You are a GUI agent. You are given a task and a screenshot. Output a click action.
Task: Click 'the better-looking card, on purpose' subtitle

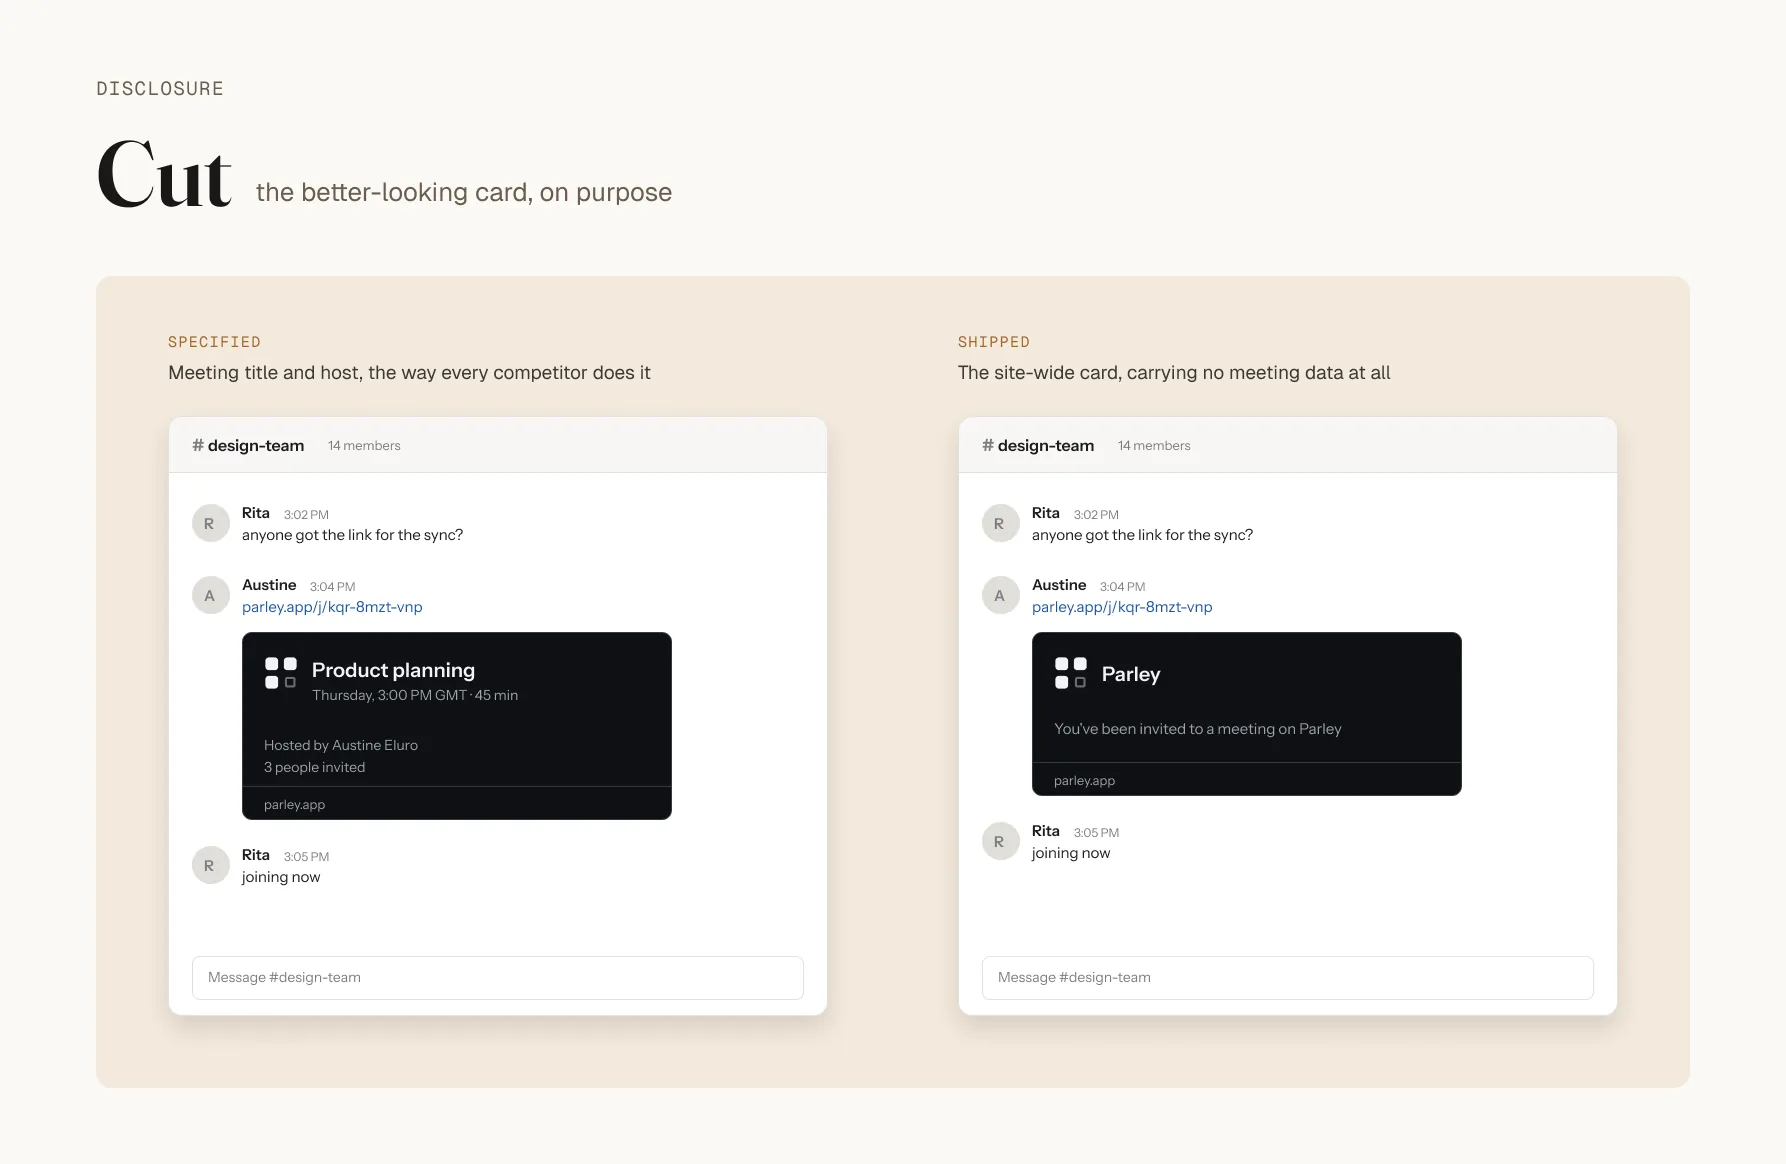pyautogui.click(x=464, y=192)
